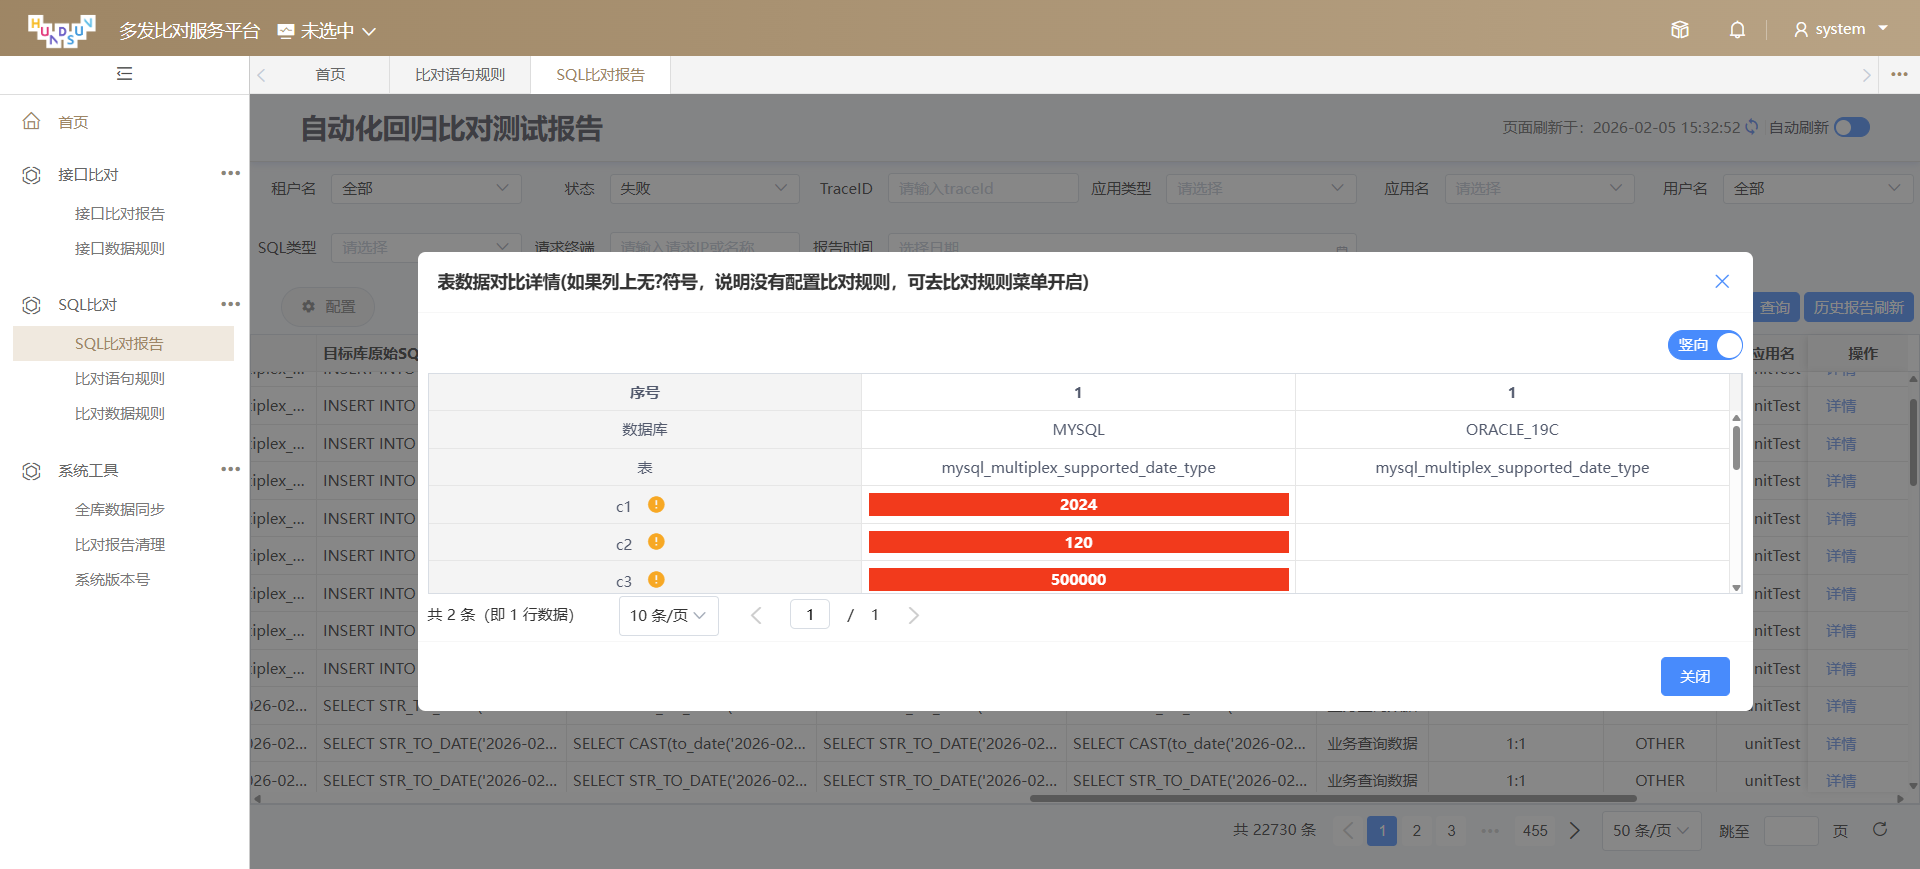The image size is (1920, 869).
Task: Click the c2 warning icon
Action: [x=656, y=542]
